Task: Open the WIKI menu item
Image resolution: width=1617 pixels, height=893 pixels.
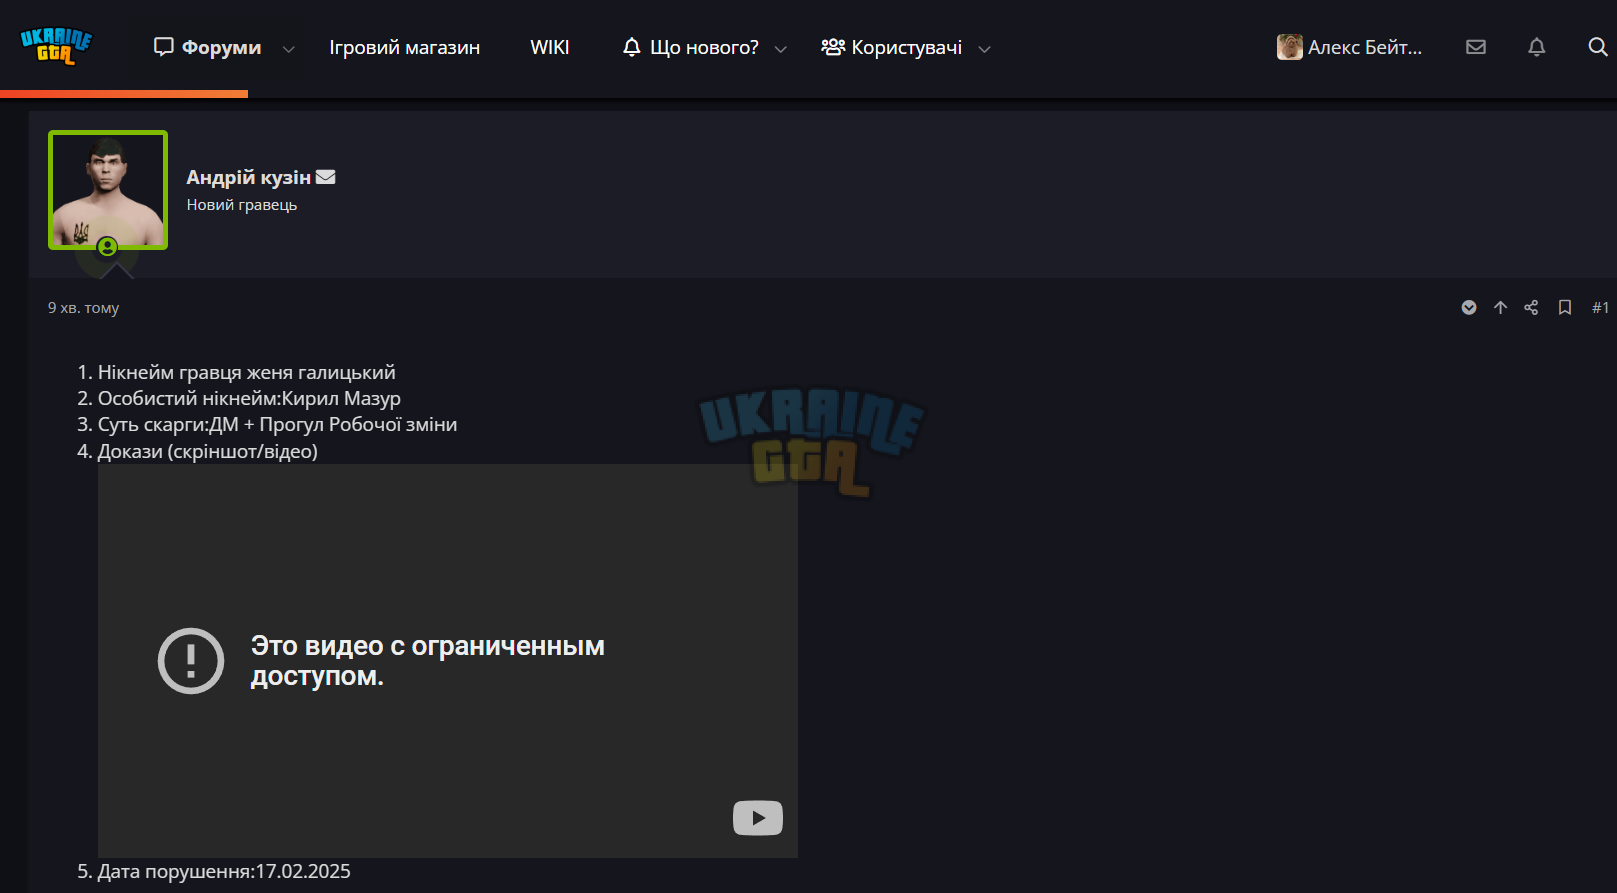Action: click(x=550, y=47)
